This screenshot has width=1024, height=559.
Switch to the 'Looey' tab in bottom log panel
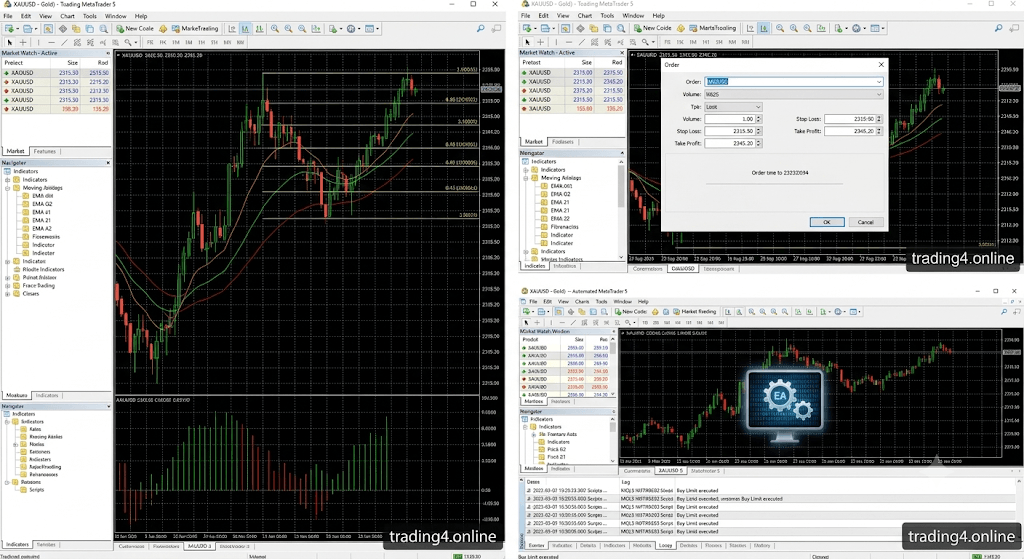pyautogui.click(x=665, y=545)
